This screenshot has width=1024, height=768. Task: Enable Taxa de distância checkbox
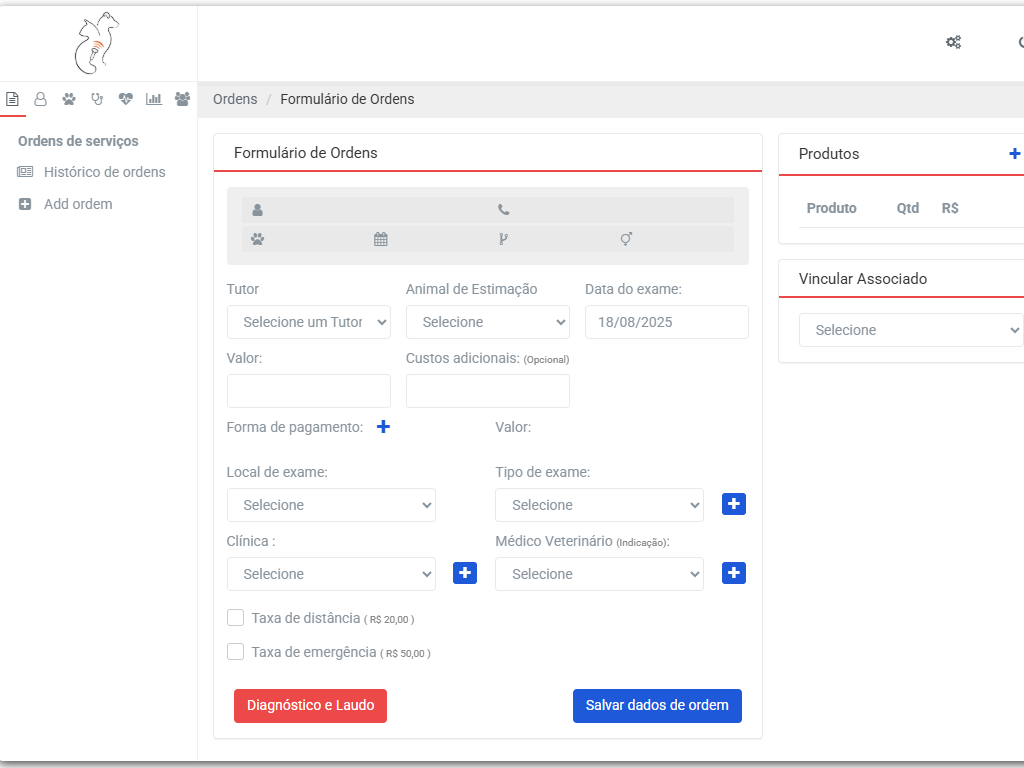click(236, 618)
